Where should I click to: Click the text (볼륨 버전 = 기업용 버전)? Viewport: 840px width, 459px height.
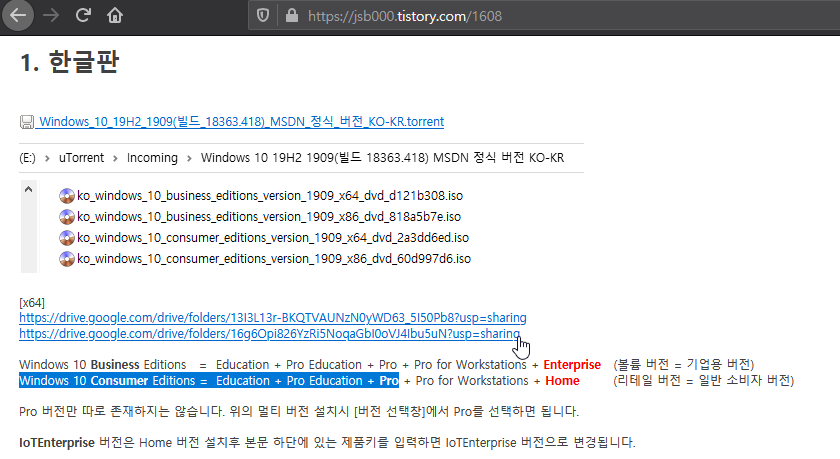[x=684, y=365]
